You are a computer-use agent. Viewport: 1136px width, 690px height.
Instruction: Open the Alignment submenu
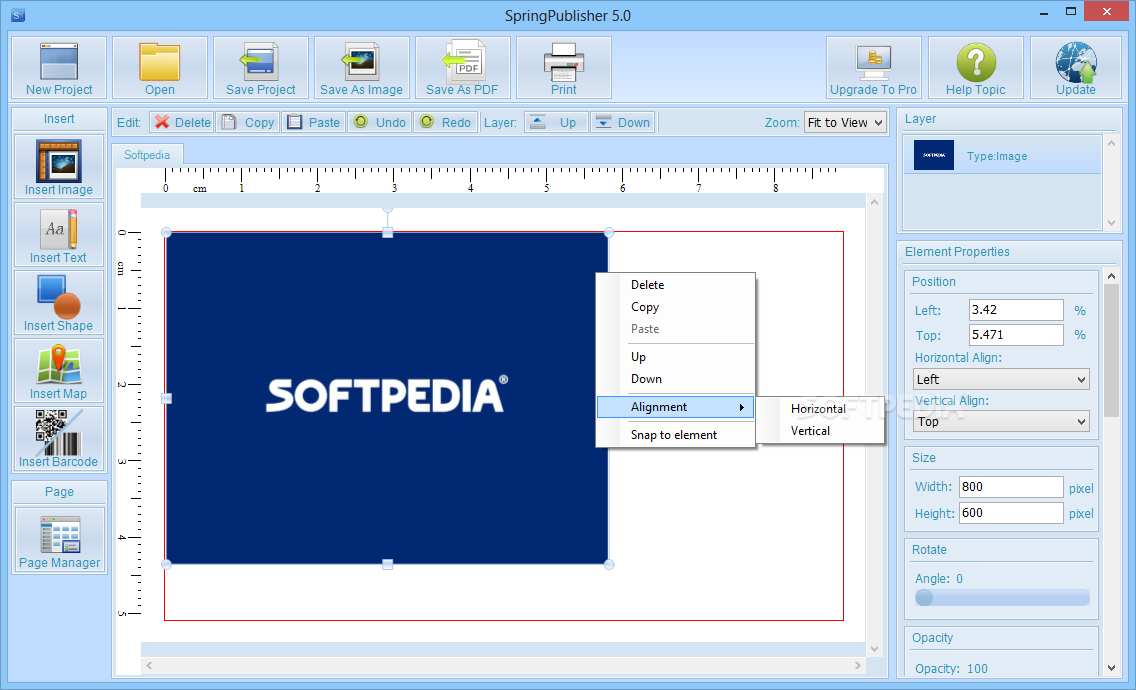(x=675, y=407)
